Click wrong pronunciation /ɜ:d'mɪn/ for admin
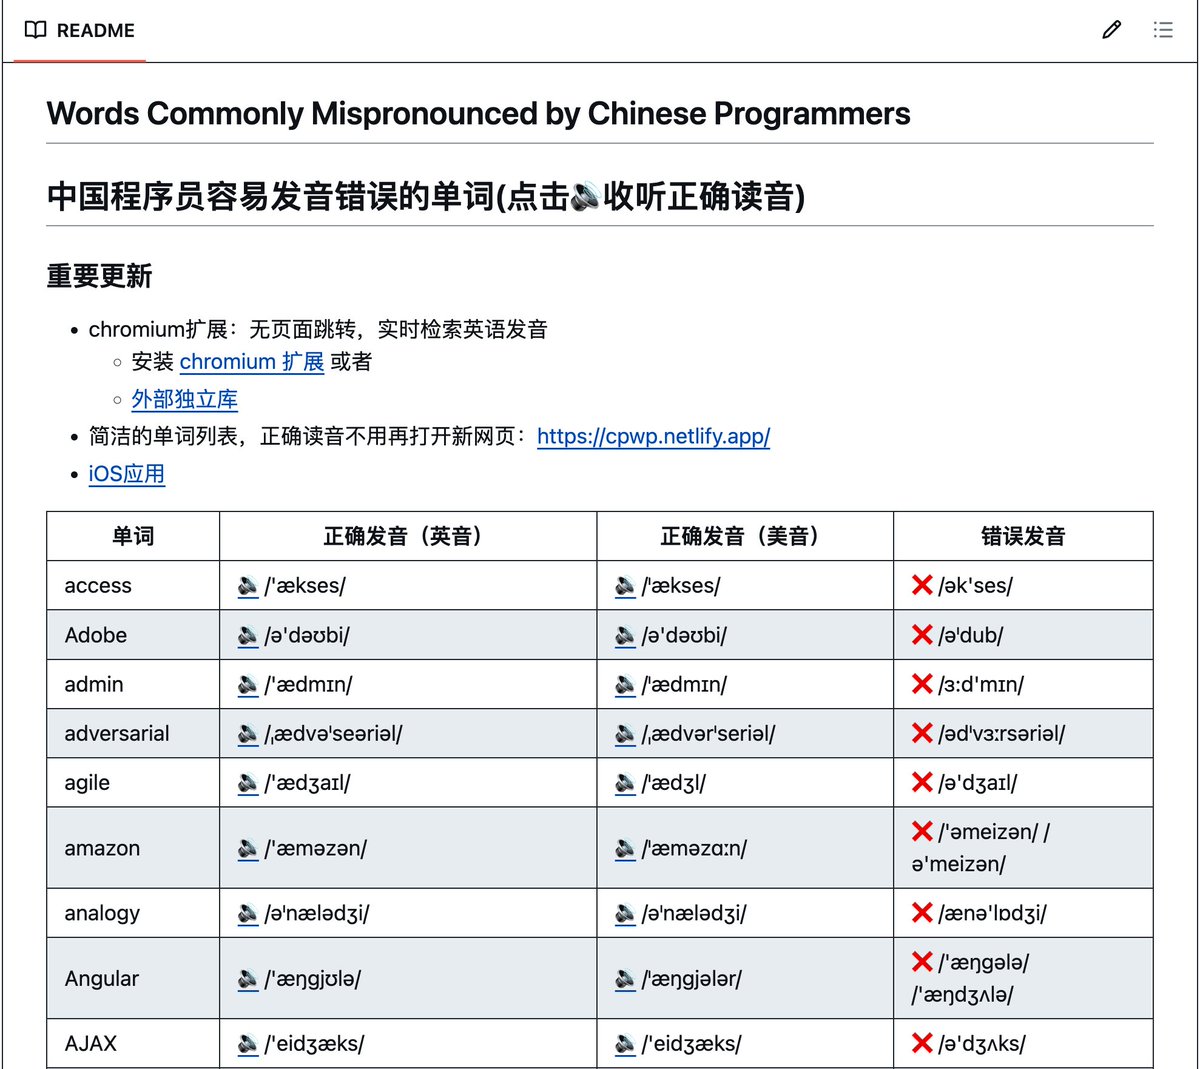Viewport: 1200px width, 1069px height. (981, 685)
